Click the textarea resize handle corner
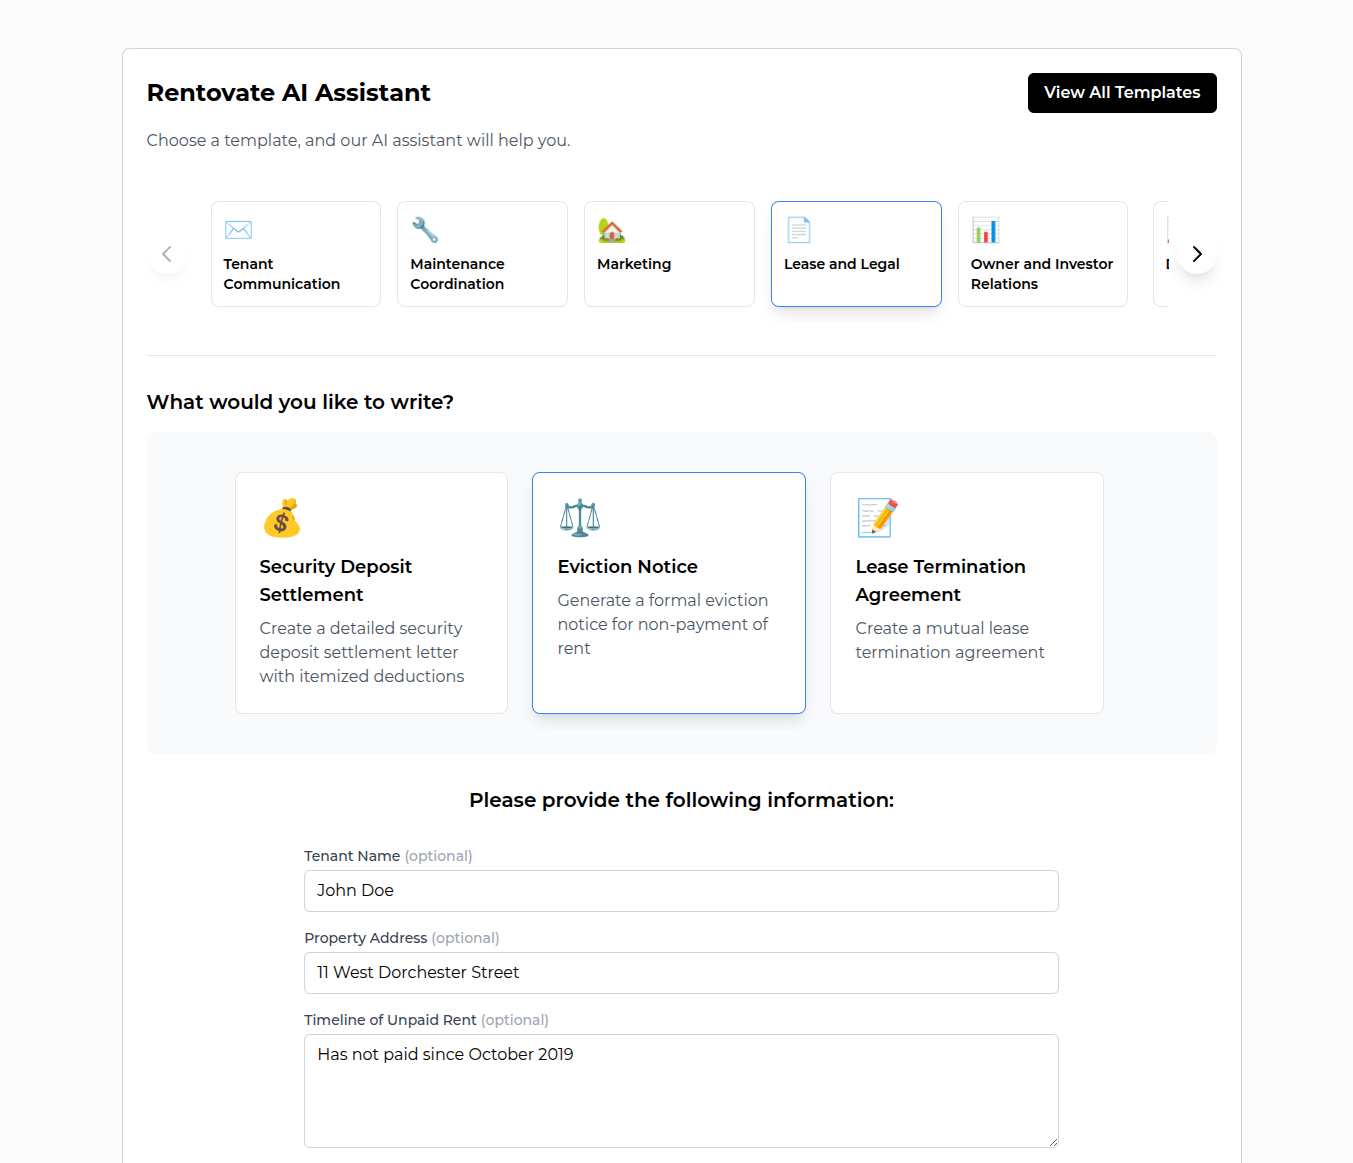The image size is (1353, 1163). pyautogui.click(x=1052, y=1141)
